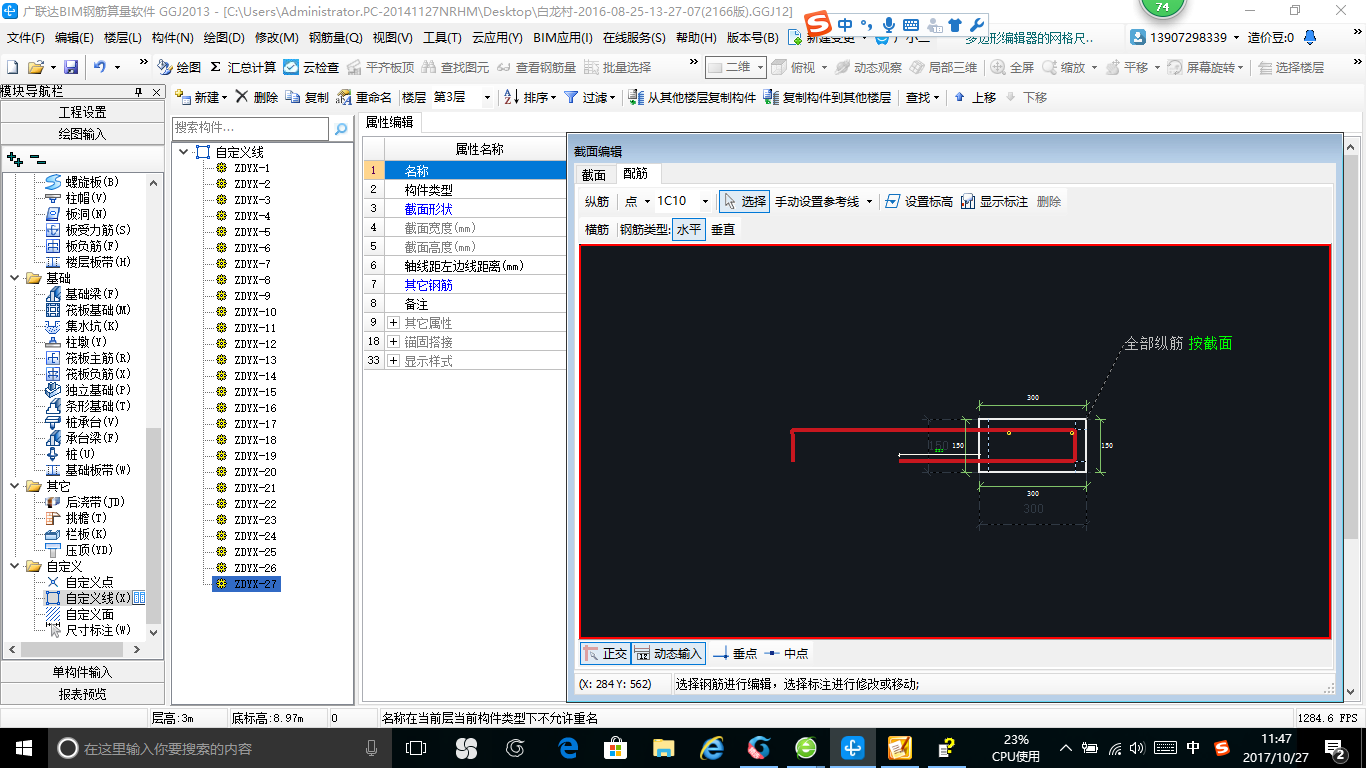
Task: Expand 显示样式 property row
Action: (393, 361)
